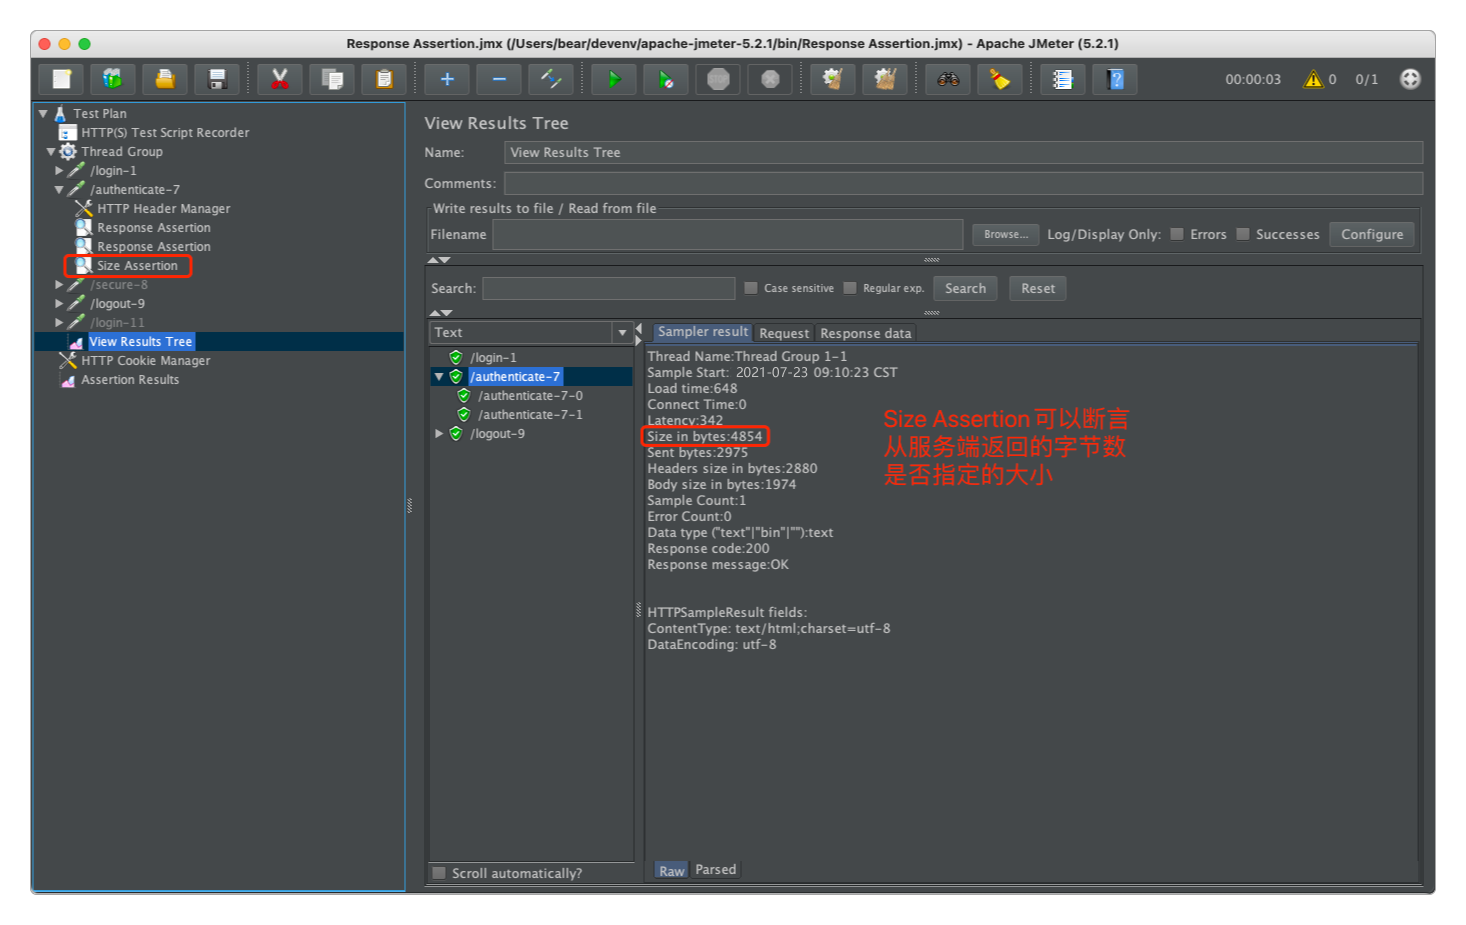Click the Configure button
This screenshot has height=925, width=1466.
(1372, 234)
